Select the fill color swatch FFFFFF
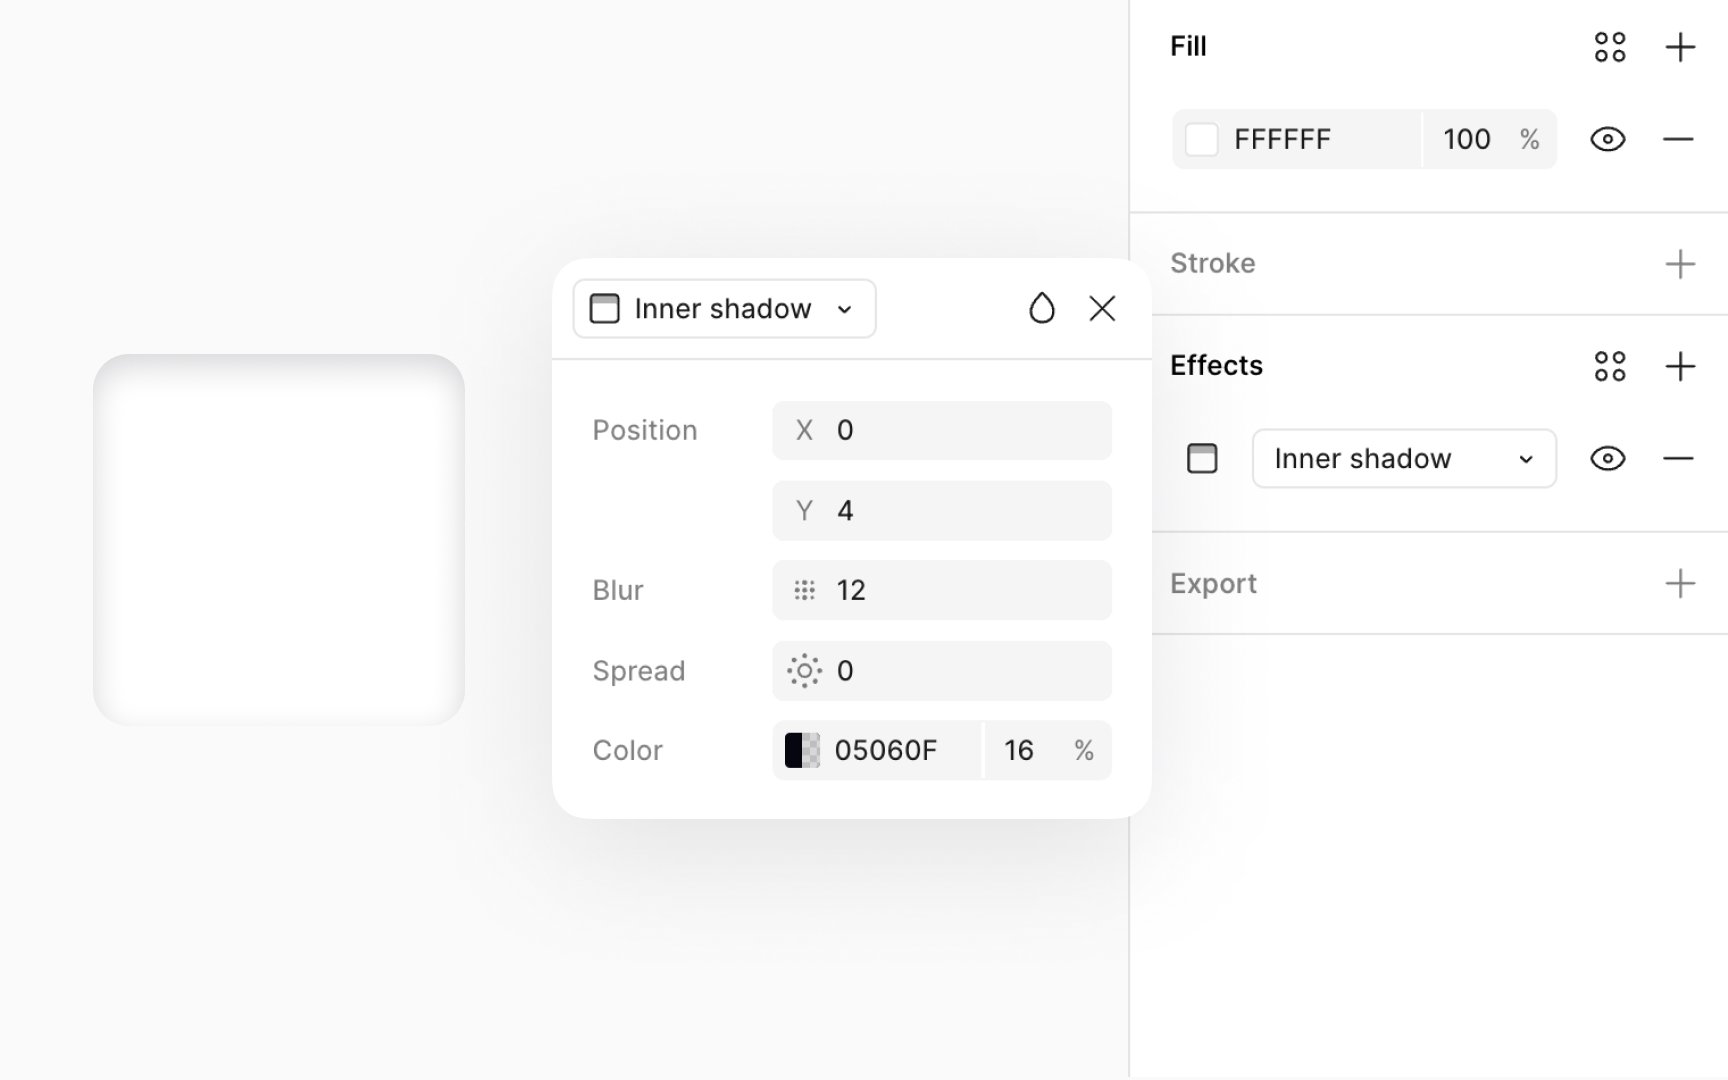The height and width of the screenshot is (1080, 1728). click(1202, 139)
